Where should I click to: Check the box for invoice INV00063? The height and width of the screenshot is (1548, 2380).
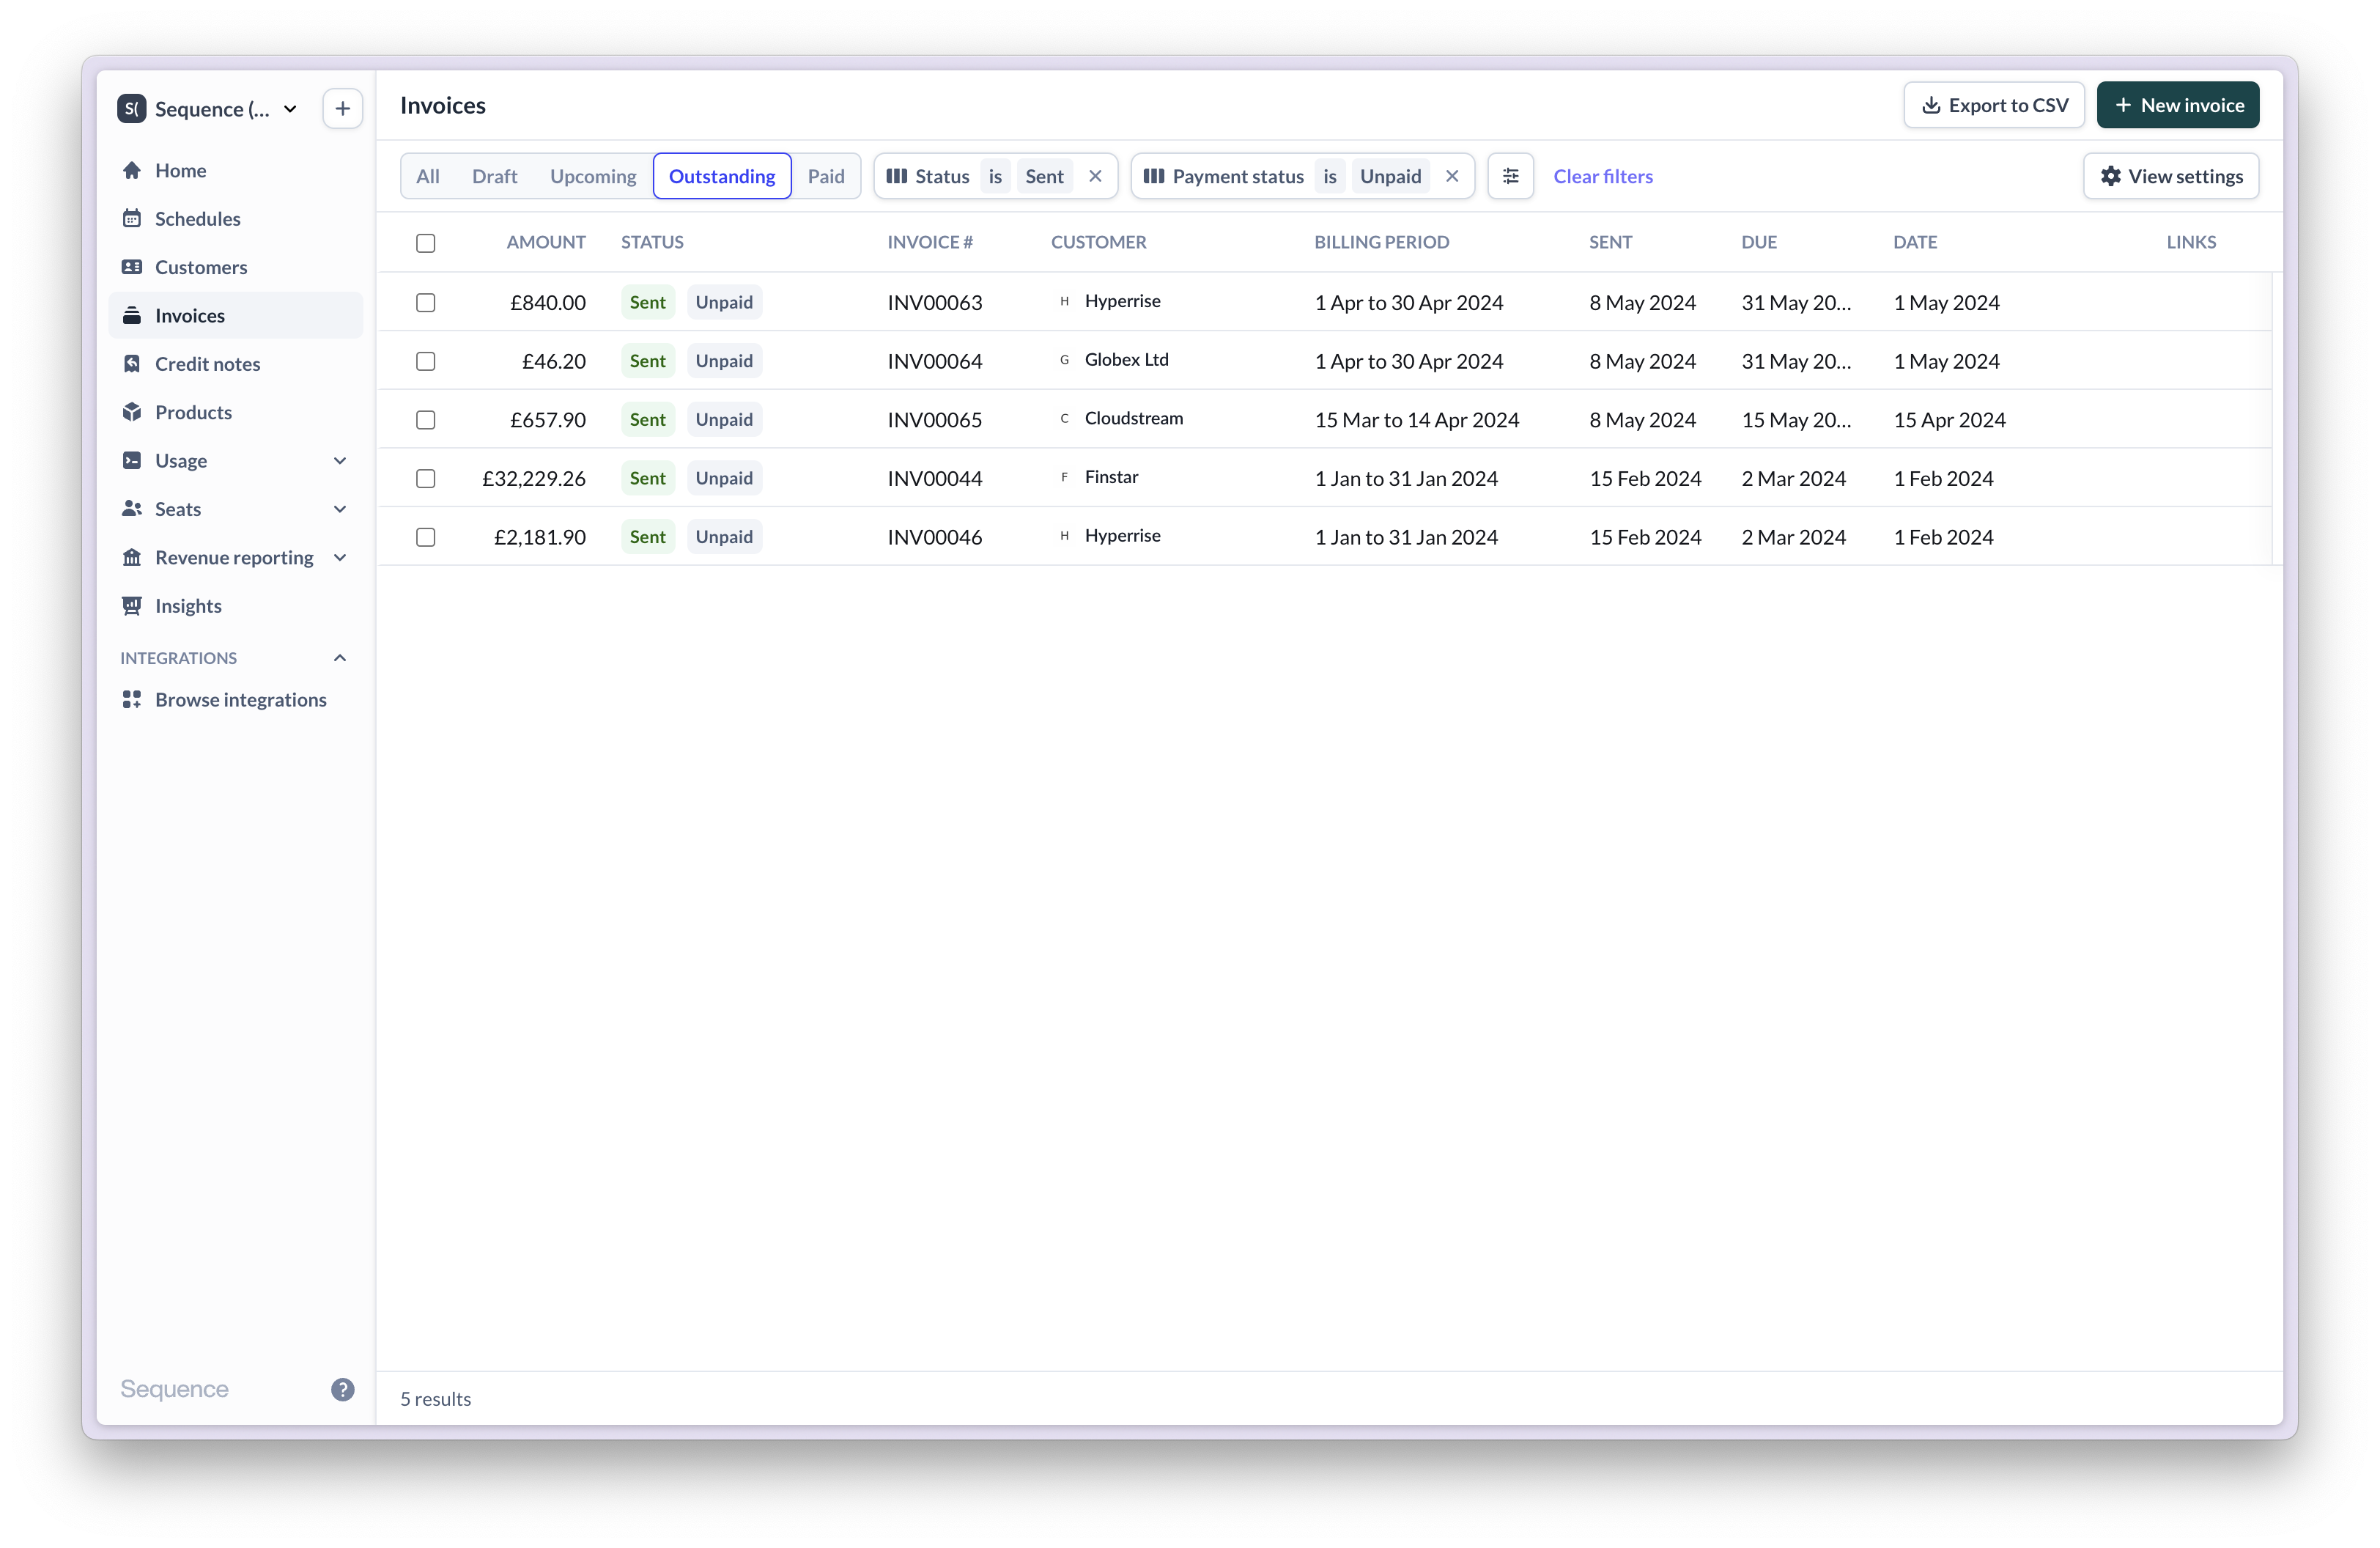[426, 302]
